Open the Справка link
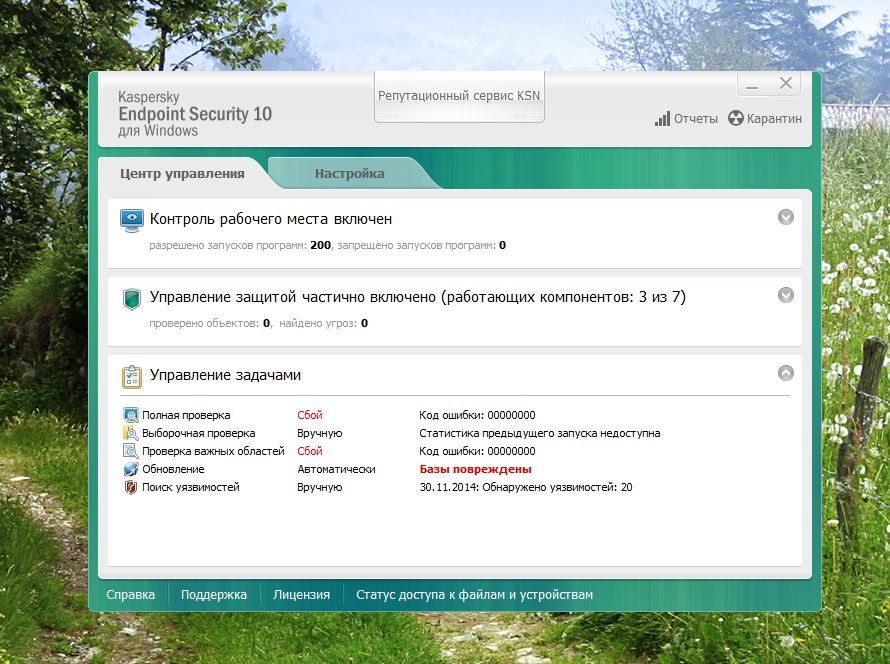The image size is (890, 664). [x=131, y=595]
